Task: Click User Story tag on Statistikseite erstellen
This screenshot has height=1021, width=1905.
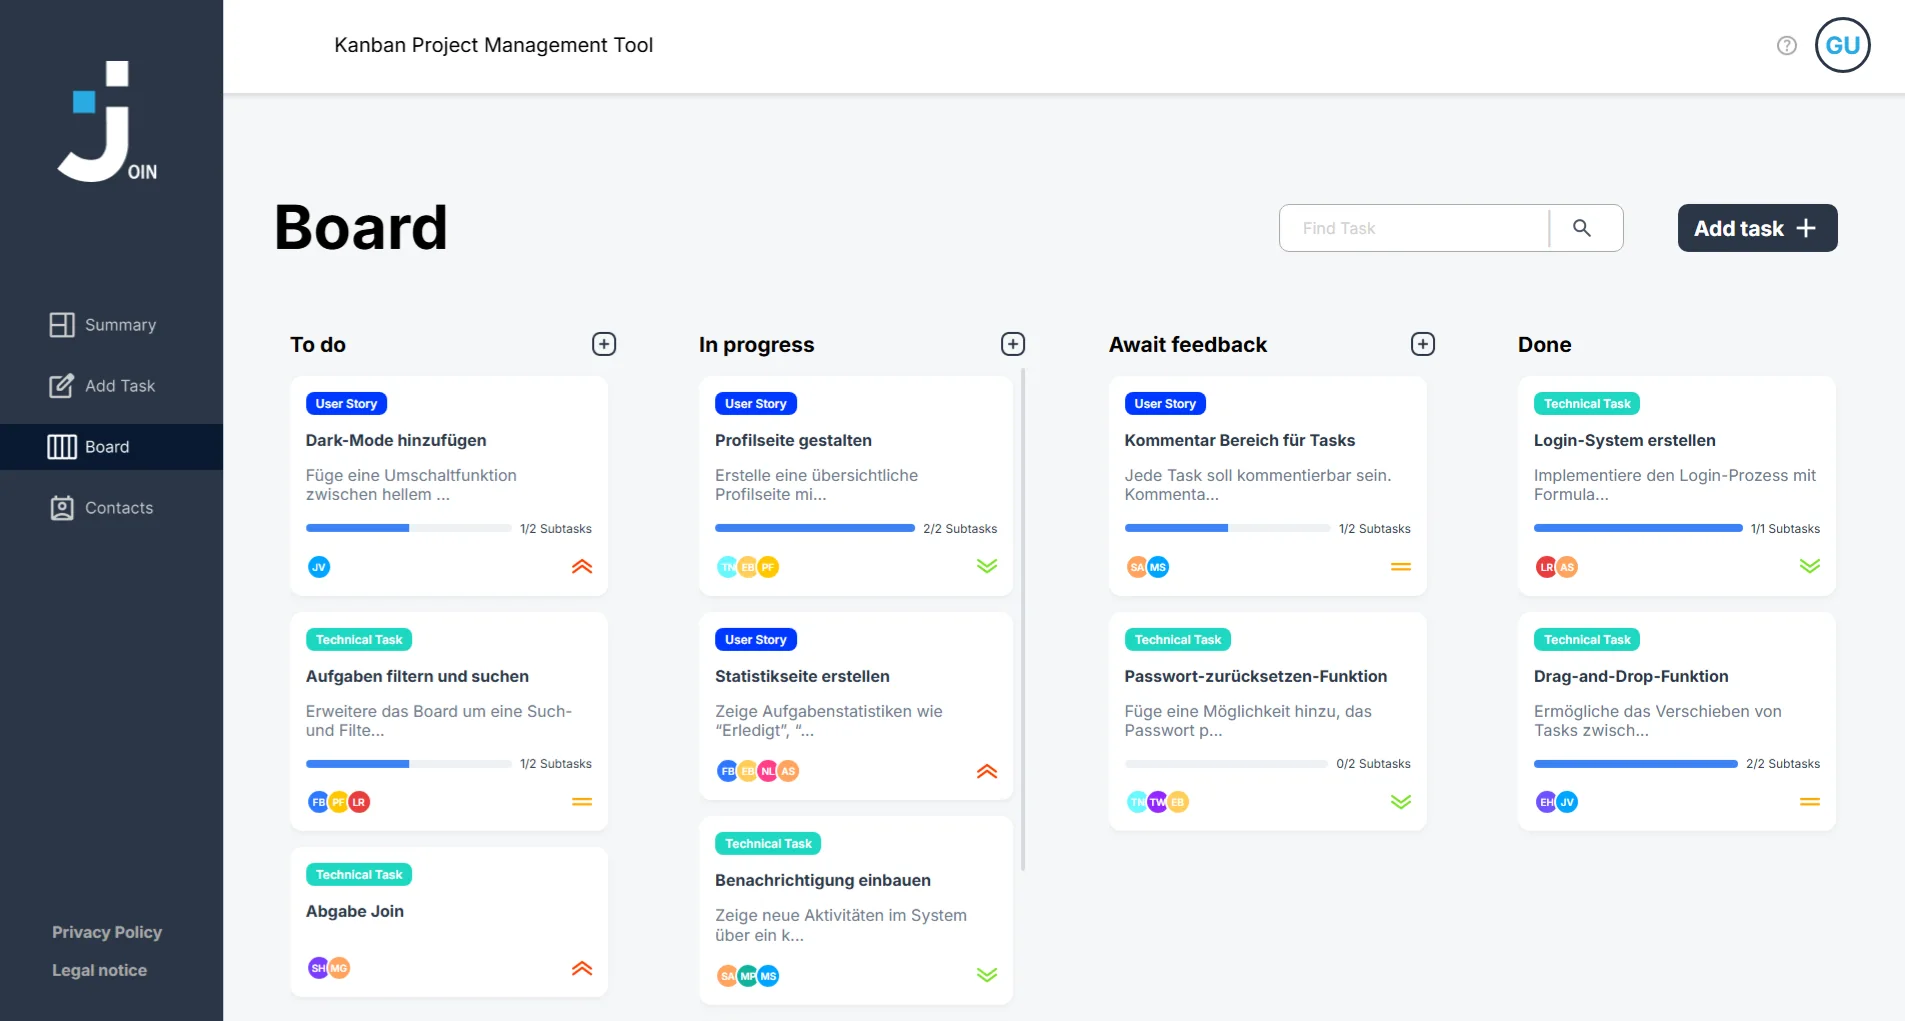Action: coord(756,640)
